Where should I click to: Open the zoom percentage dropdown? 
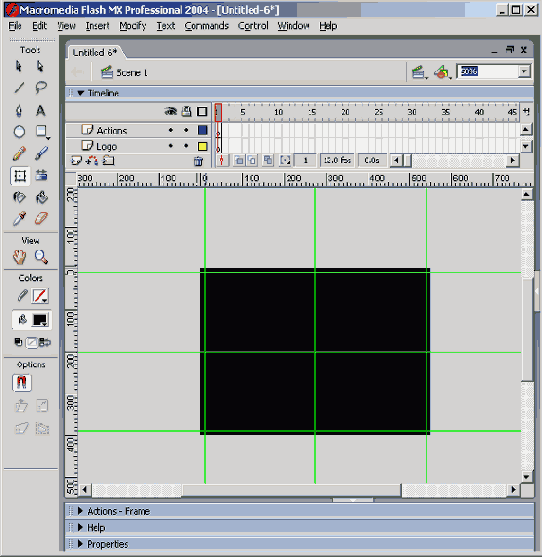[x=524, y=71]
